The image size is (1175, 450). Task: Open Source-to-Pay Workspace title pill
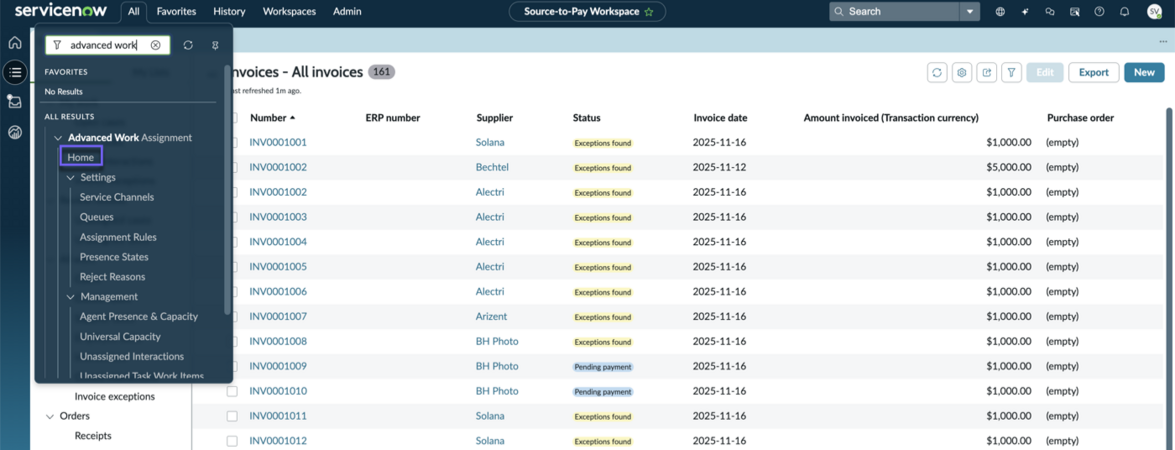(588, 12)
